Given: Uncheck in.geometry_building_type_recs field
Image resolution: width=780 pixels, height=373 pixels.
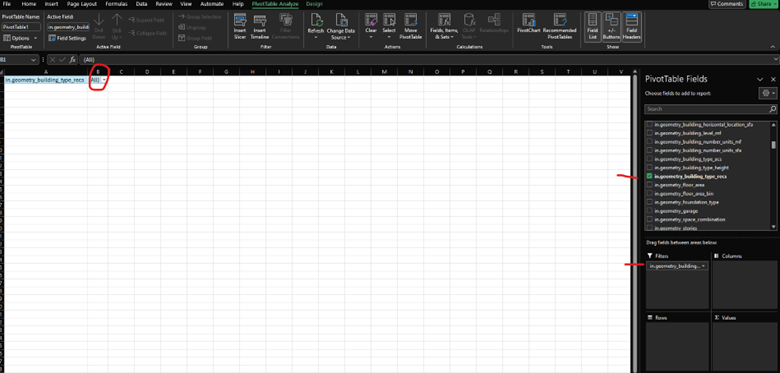Looking at the screenshot, I should [649, 176].
